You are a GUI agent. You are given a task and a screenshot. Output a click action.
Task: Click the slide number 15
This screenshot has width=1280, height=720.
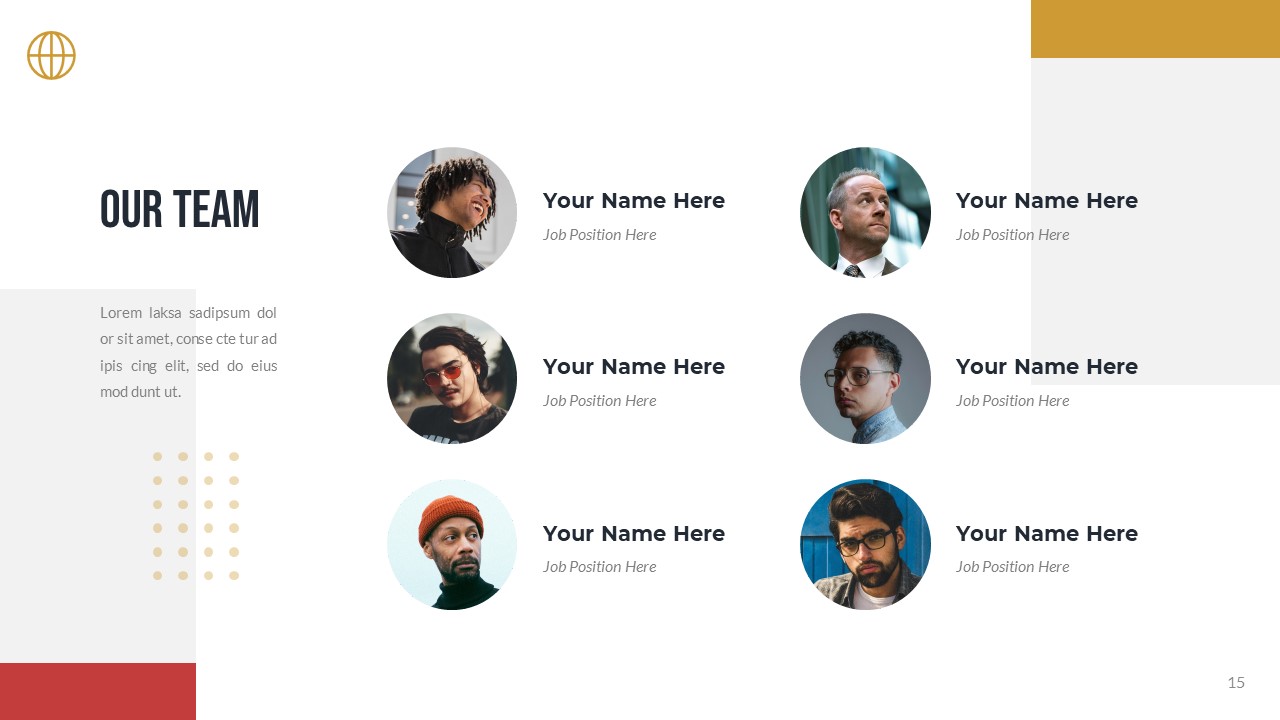point(1236,683)
